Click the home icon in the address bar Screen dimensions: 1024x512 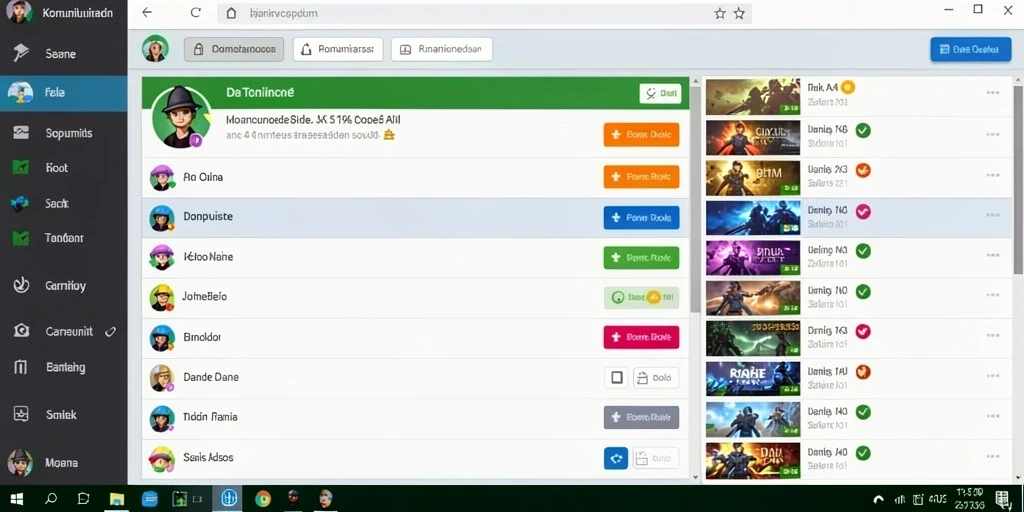coord(231,13)
